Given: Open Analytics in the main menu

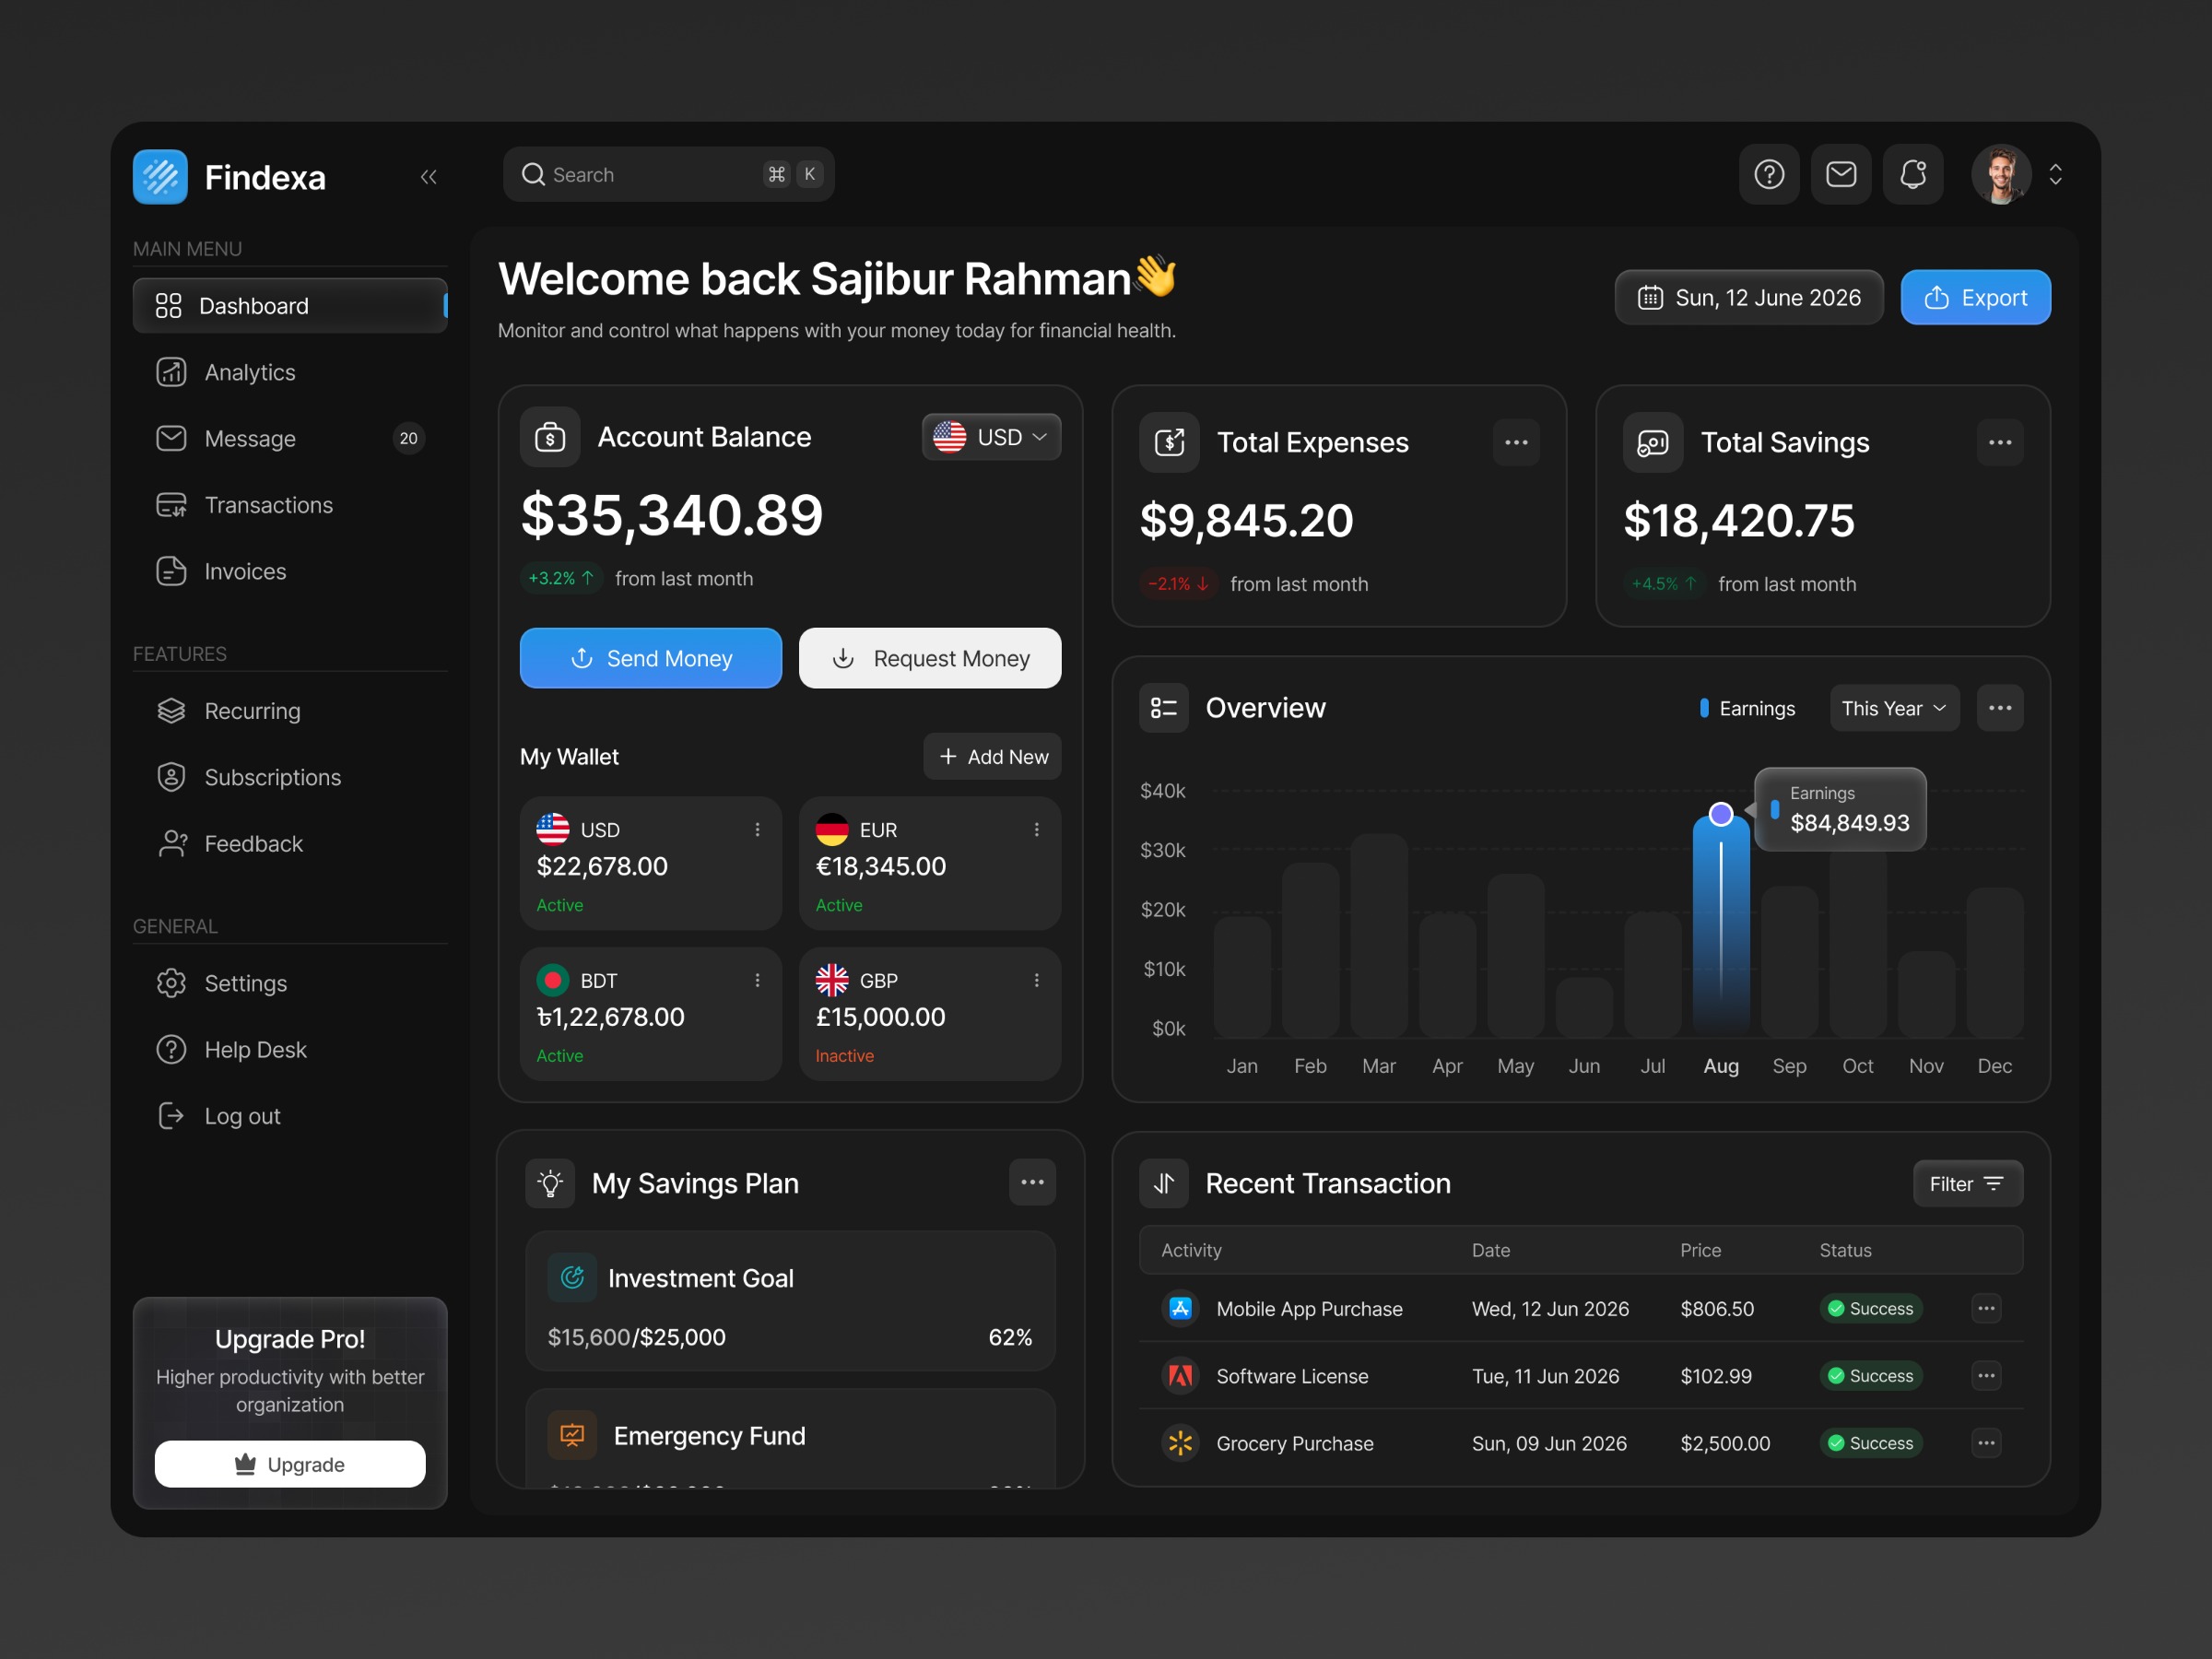Looking at the screenshot, I should click(250, 372).
